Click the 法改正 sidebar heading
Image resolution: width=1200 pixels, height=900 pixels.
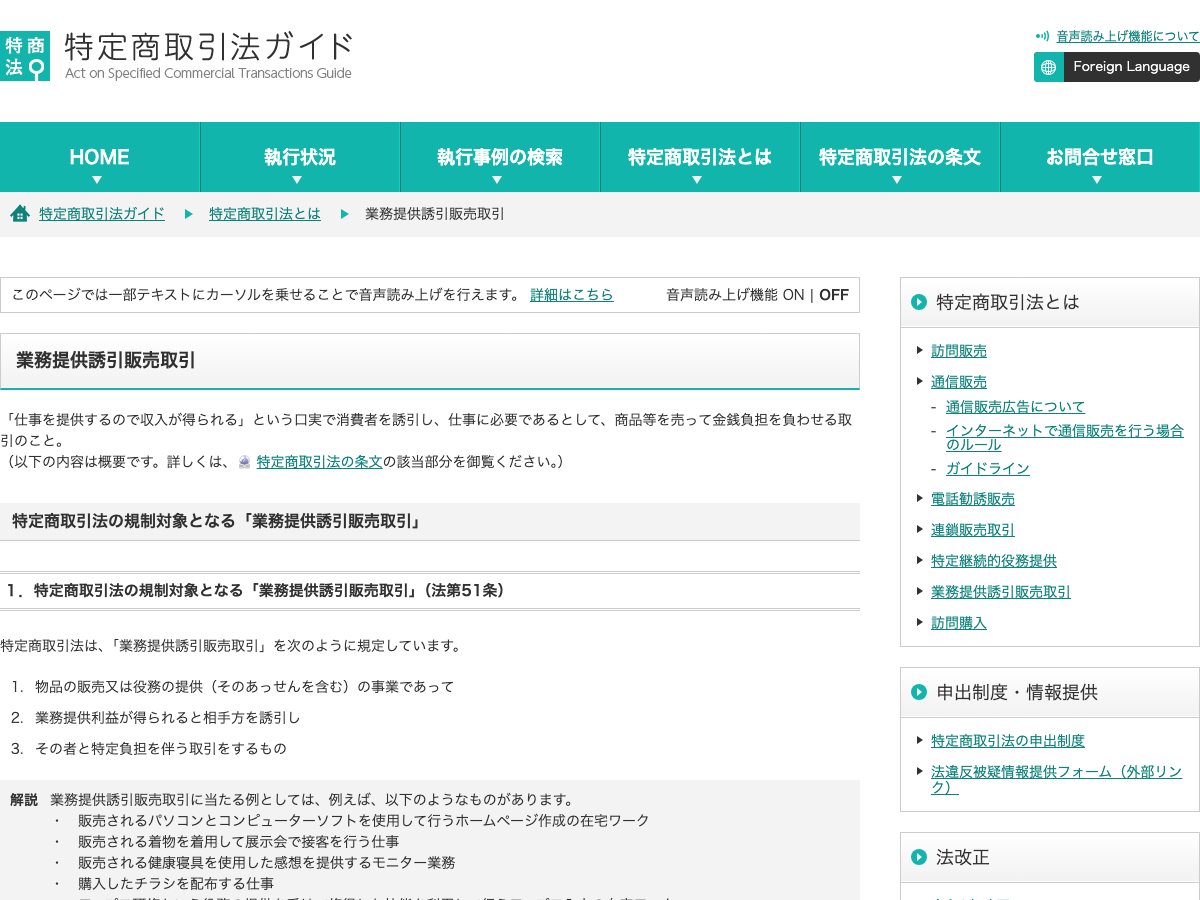[963, 857]
